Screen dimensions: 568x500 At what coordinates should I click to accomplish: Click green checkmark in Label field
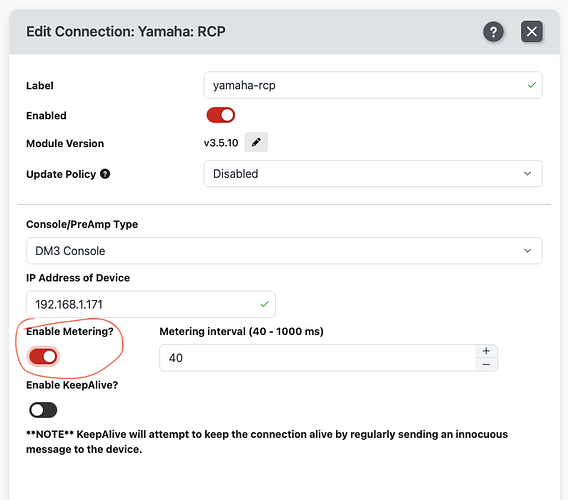point(532,85)
